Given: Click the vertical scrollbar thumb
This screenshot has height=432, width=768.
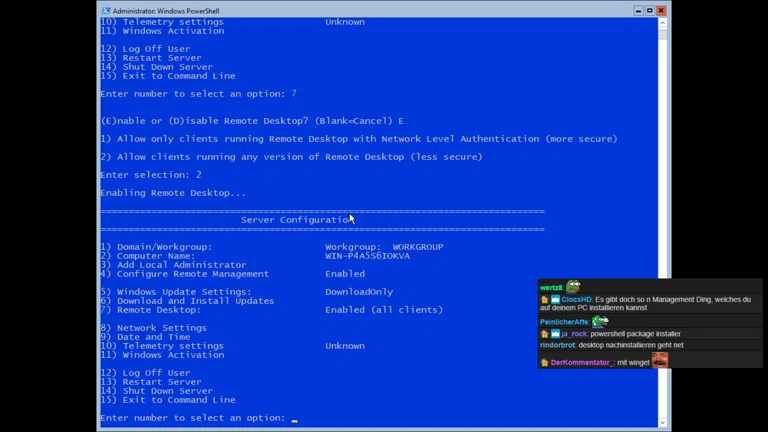Looking at the screenshot, I should pos(662,34).
